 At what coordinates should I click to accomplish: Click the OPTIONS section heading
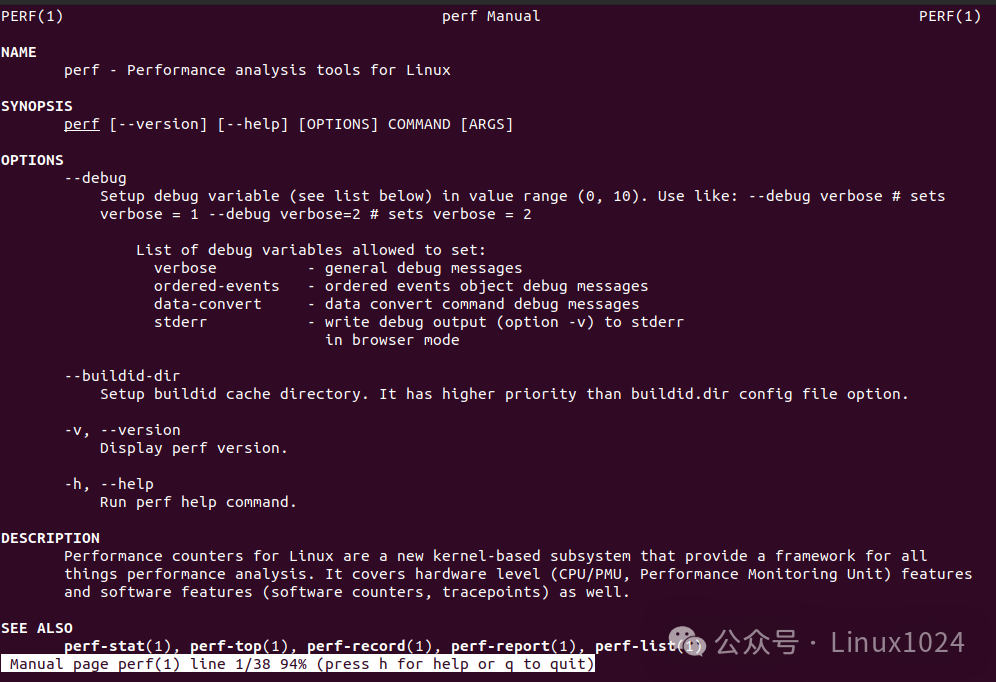(32, 160)
